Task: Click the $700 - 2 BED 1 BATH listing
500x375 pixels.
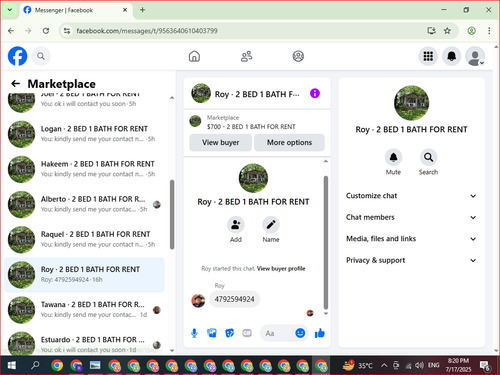Action: pos(251,127)
